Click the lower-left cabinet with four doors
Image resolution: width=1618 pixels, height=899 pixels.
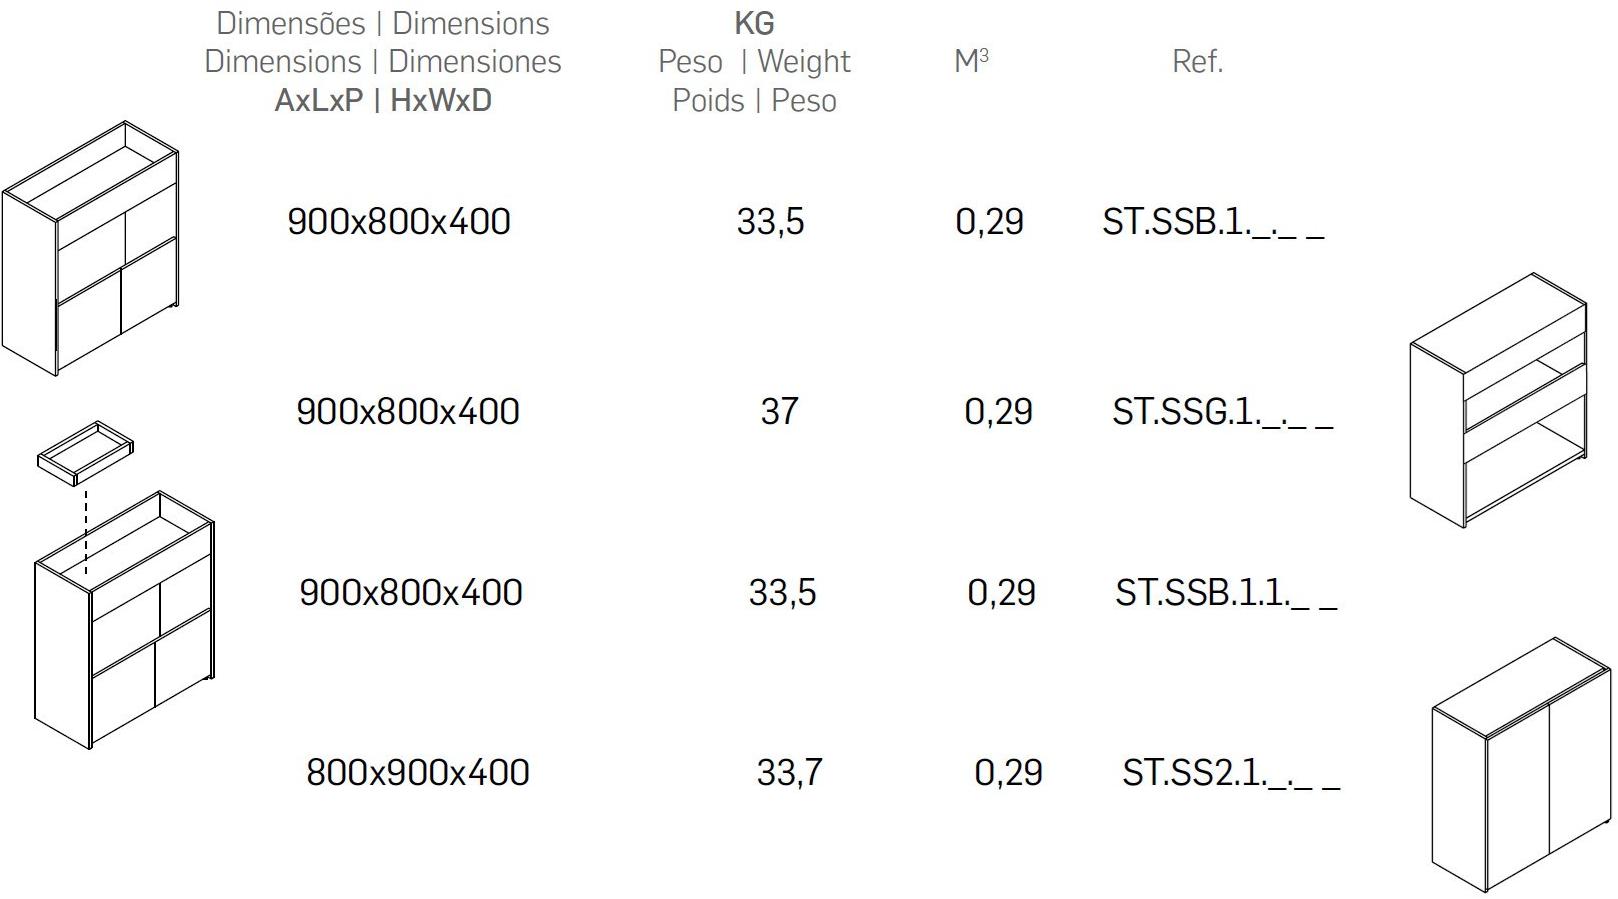125,620
